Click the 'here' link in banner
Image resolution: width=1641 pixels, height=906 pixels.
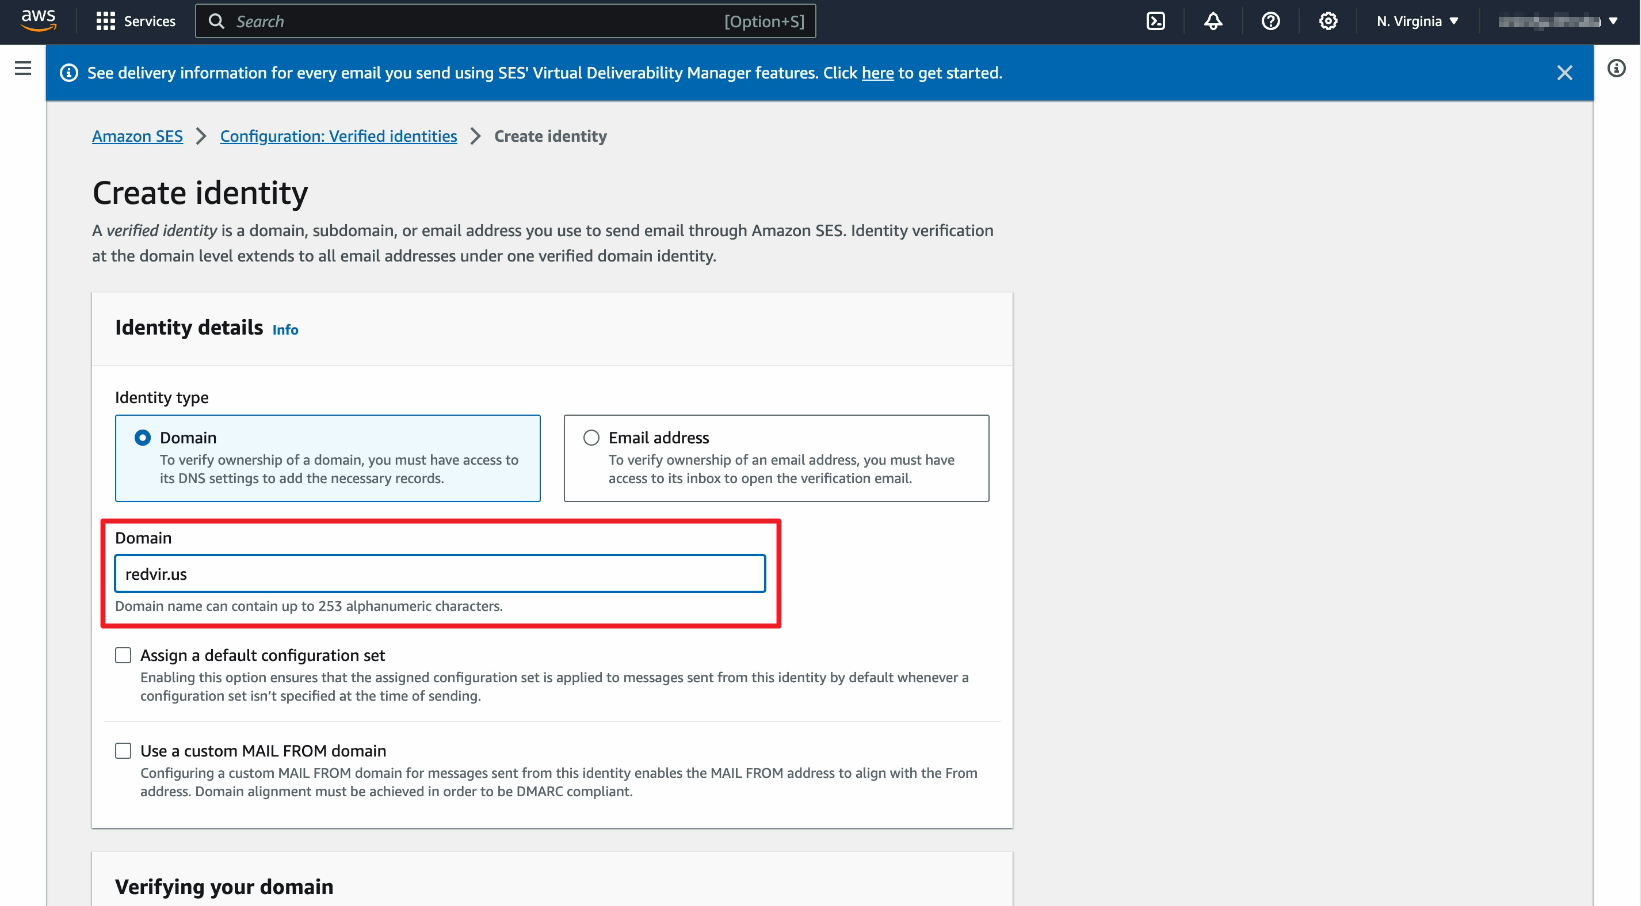877,73
